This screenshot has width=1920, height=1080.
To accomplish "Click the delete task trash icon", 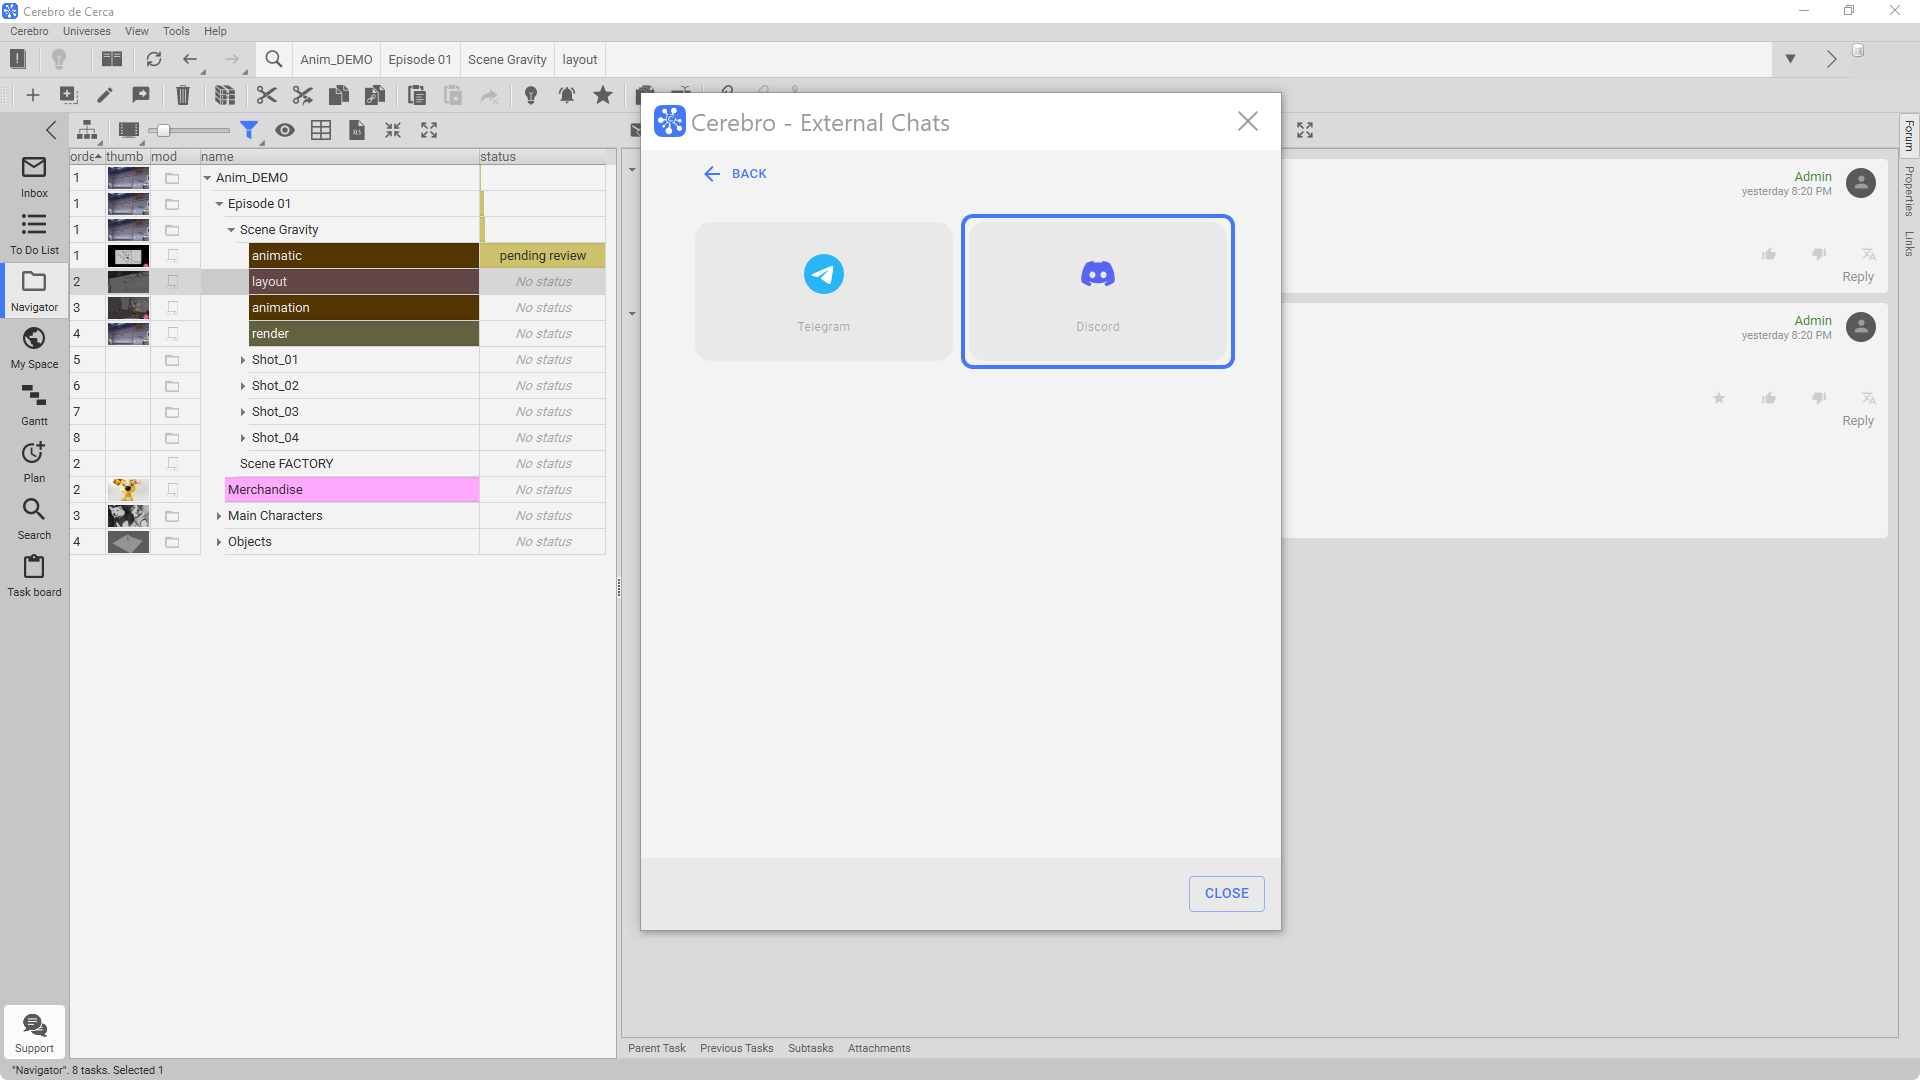I will click(x=183, y=95).
